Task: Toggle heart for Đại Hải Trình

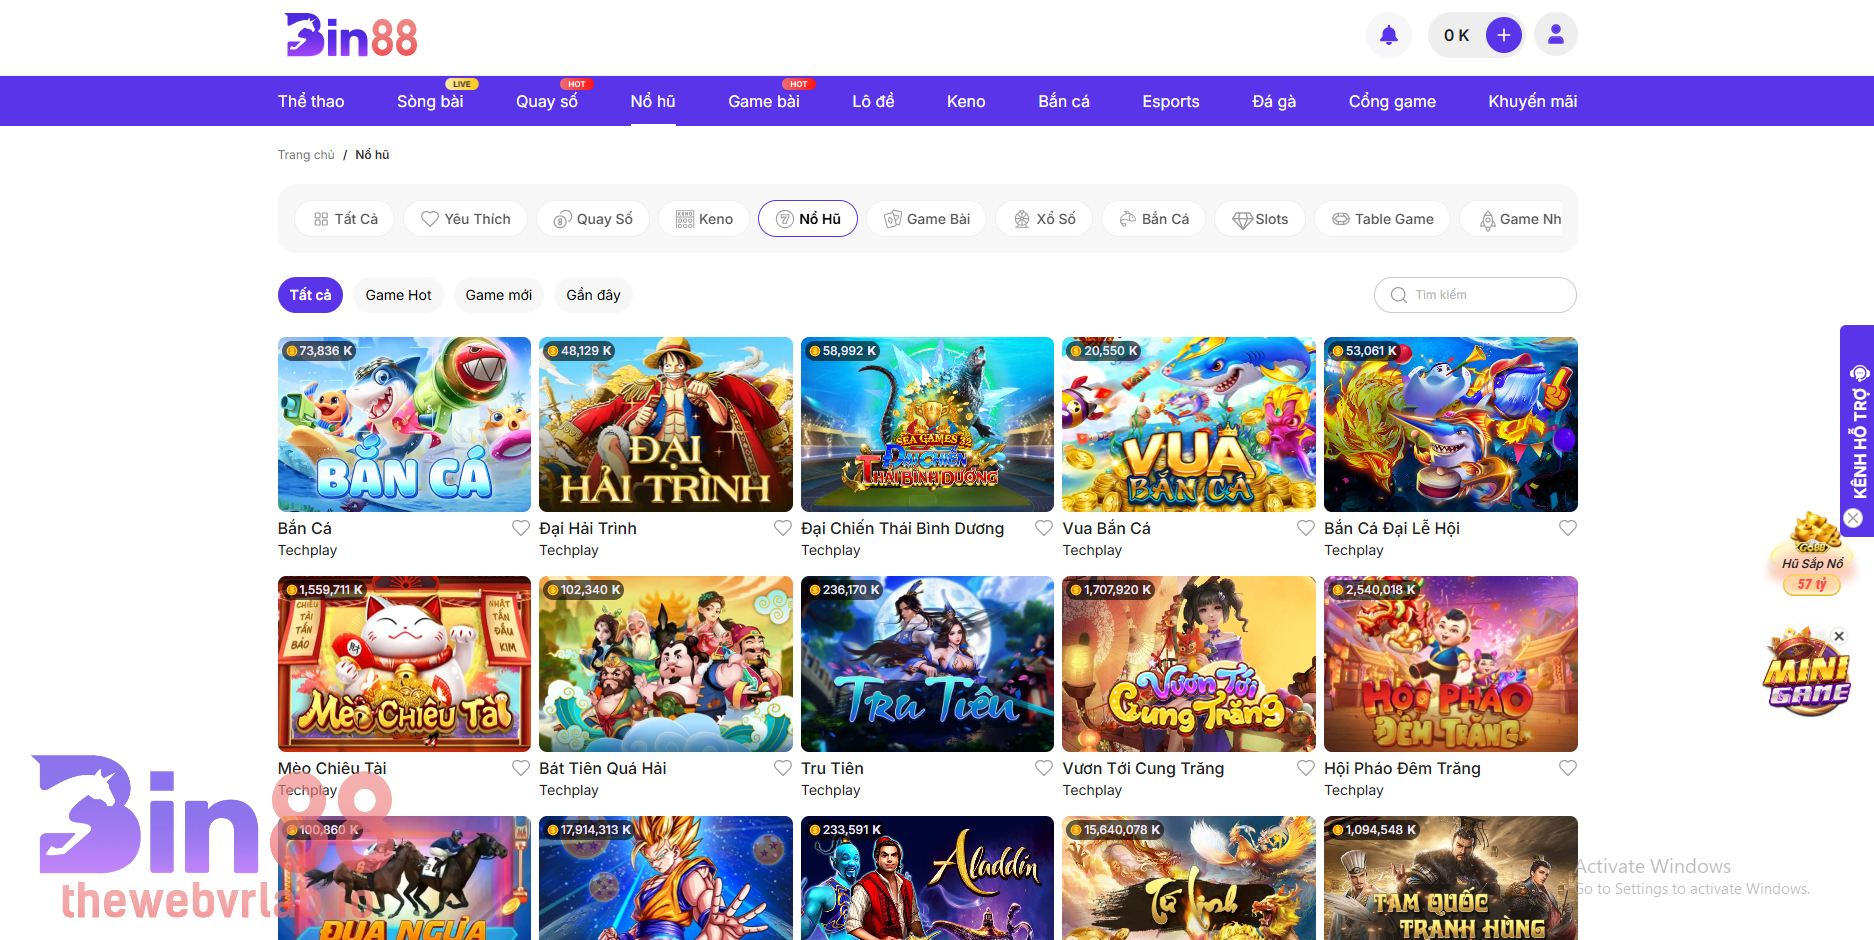Action: 783,528
